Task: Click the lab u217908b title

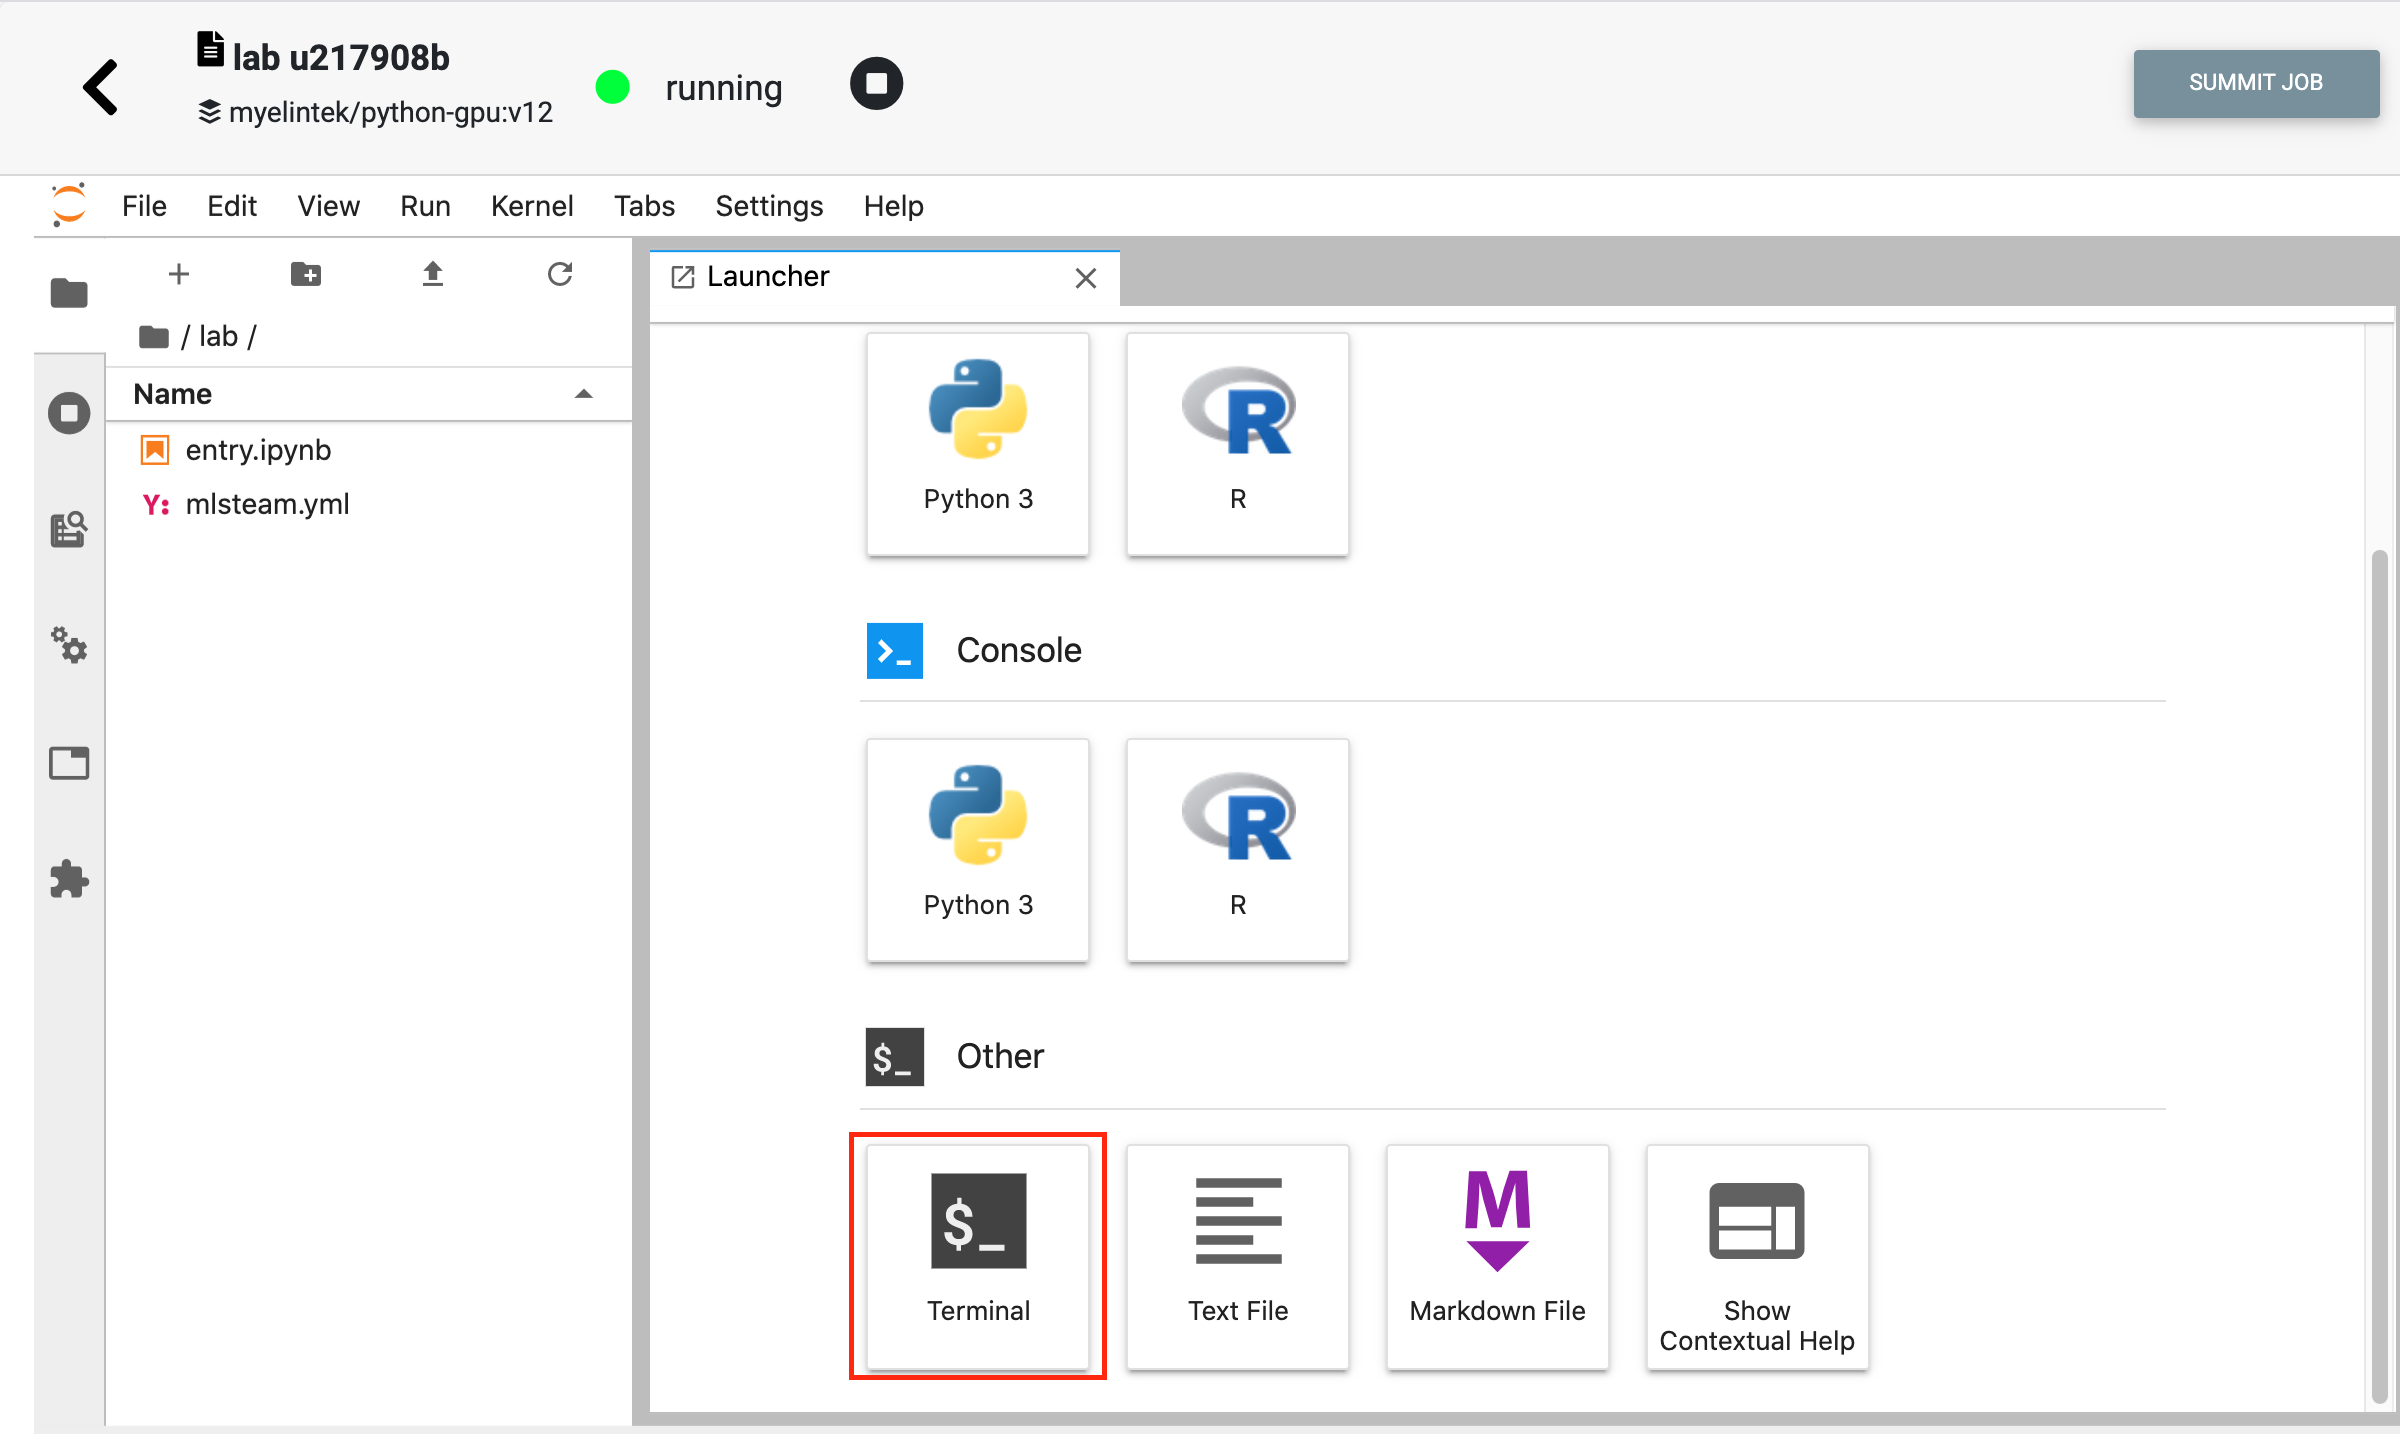Action: click(x=341, y=58)
